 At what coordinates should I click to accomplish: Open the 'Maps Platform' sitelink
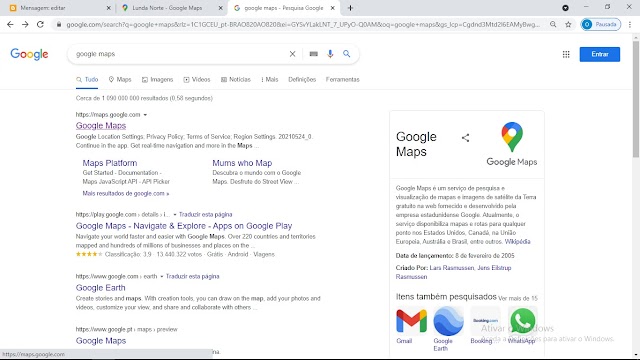coord(110,163)
